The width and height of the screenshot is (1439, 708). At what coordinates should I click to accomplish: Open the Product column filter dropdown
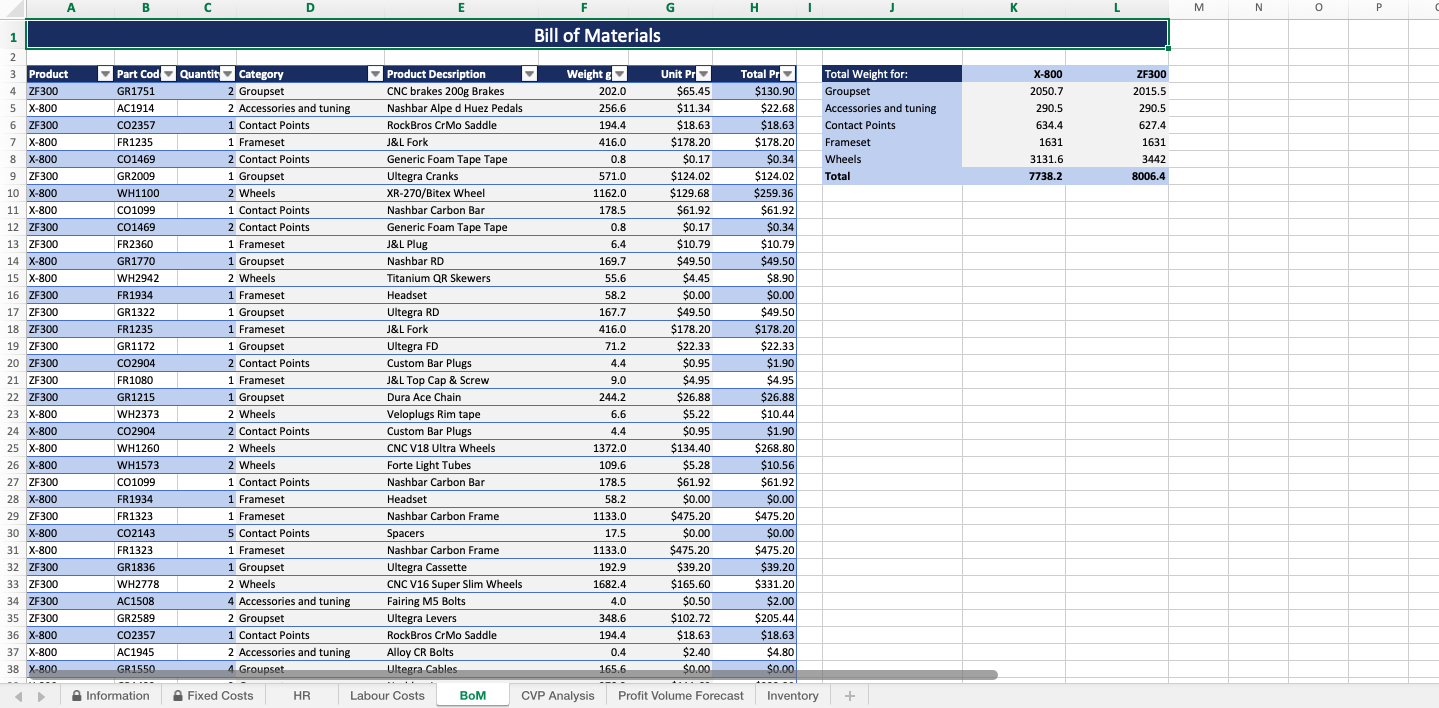tap(104, 73)
